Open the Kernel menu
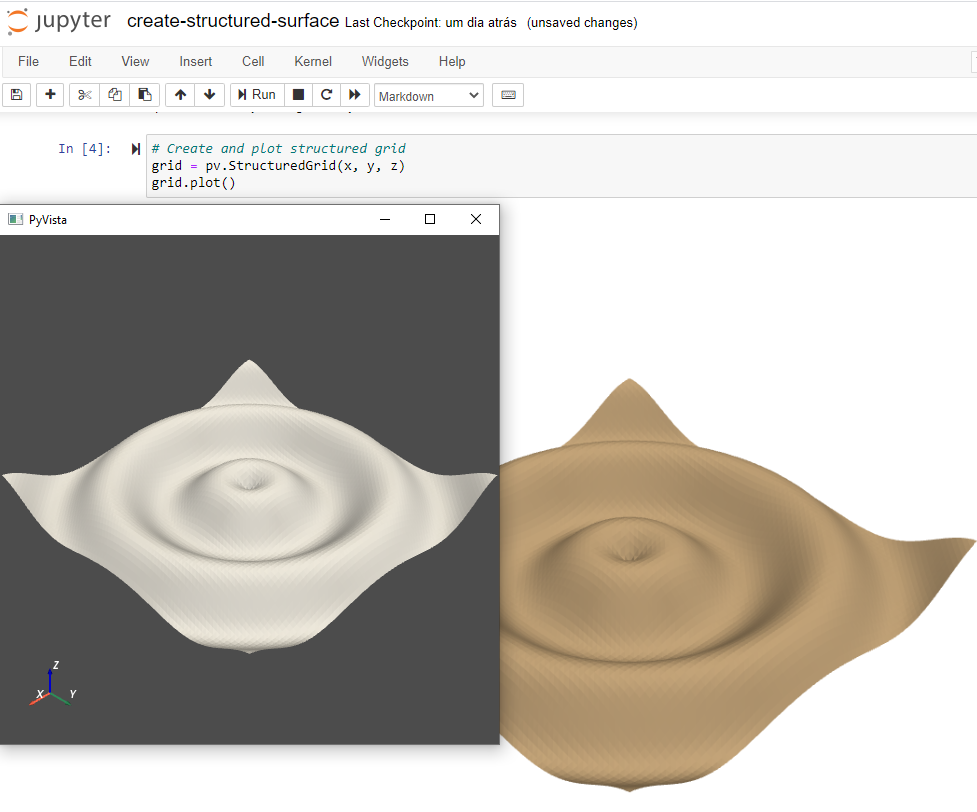 pyautogui.click(x=312, y=61)
